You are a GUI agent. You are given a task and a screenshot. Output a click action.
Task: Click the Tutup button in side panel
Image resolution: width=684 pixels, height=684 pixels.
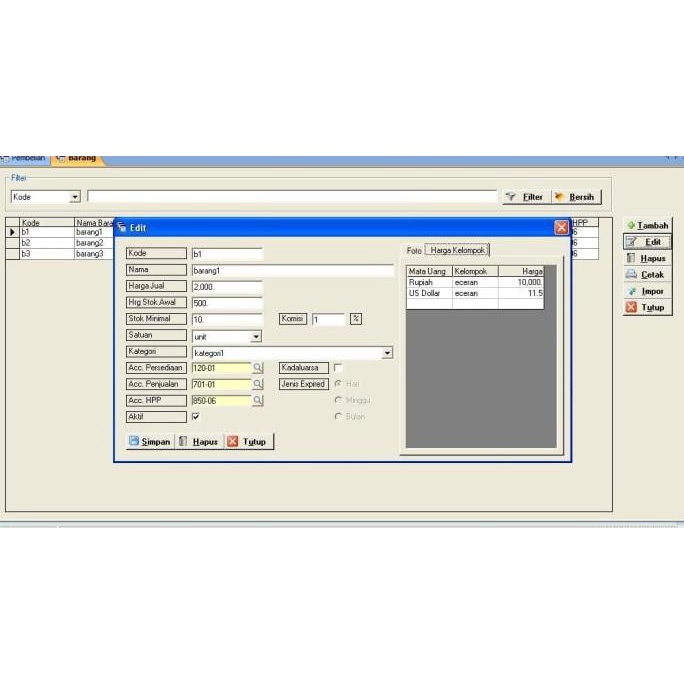pyautogui.click(x=647, y=308)
